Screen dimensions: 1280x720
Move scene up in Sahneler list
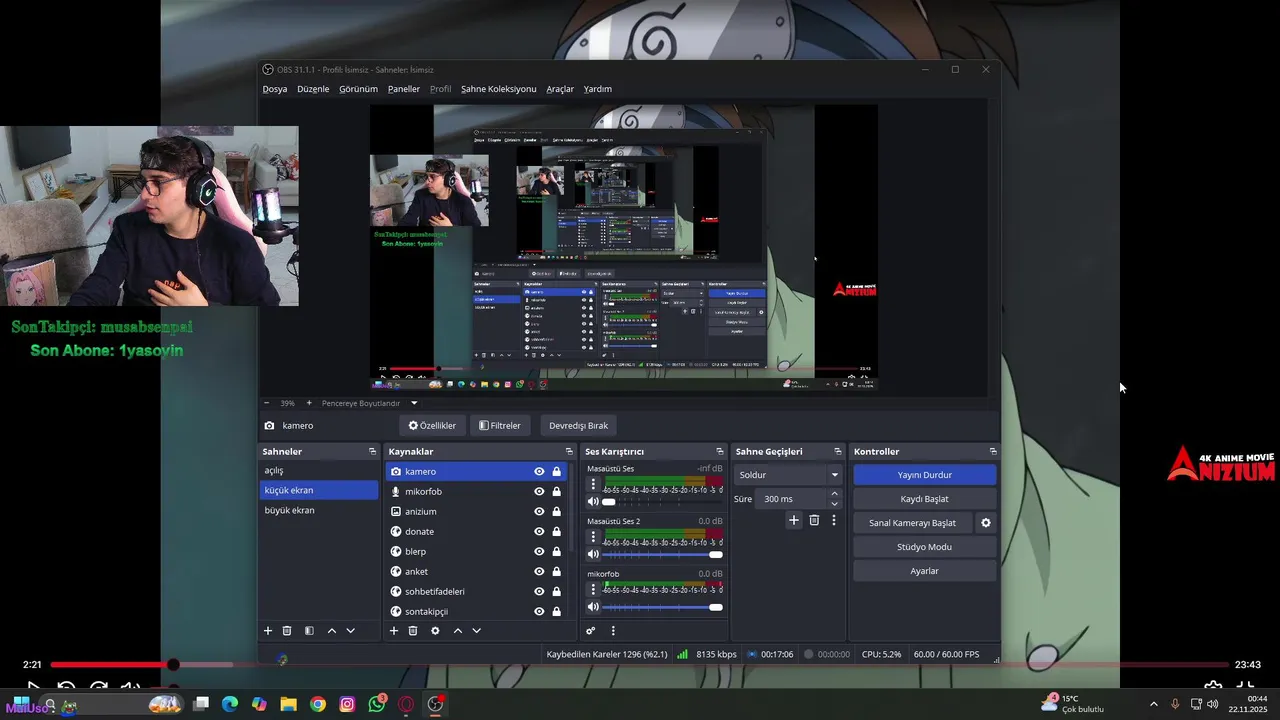332,631
